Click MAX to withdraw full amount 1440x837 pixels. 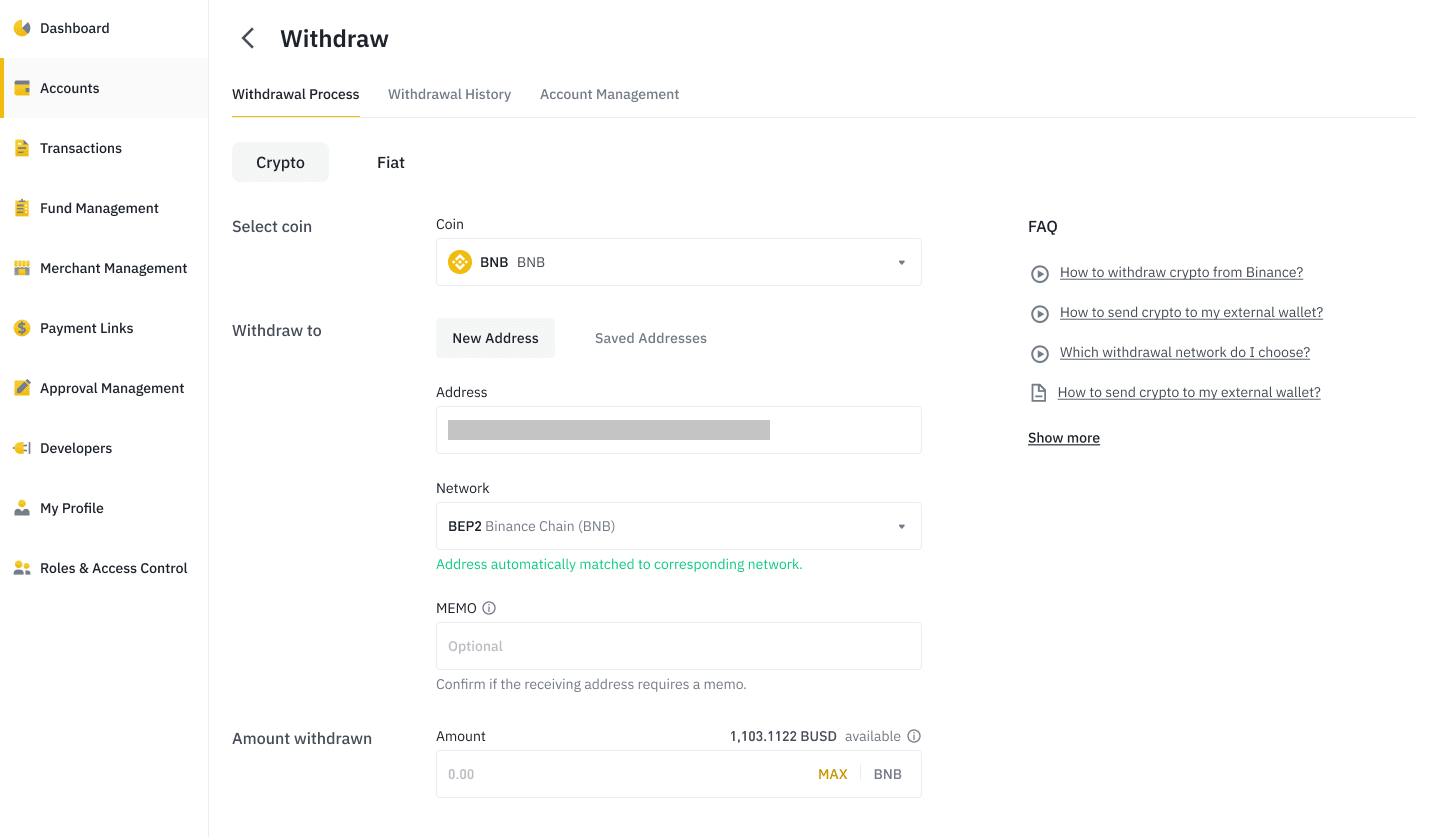pyautogui.click(x=832, y=774)
